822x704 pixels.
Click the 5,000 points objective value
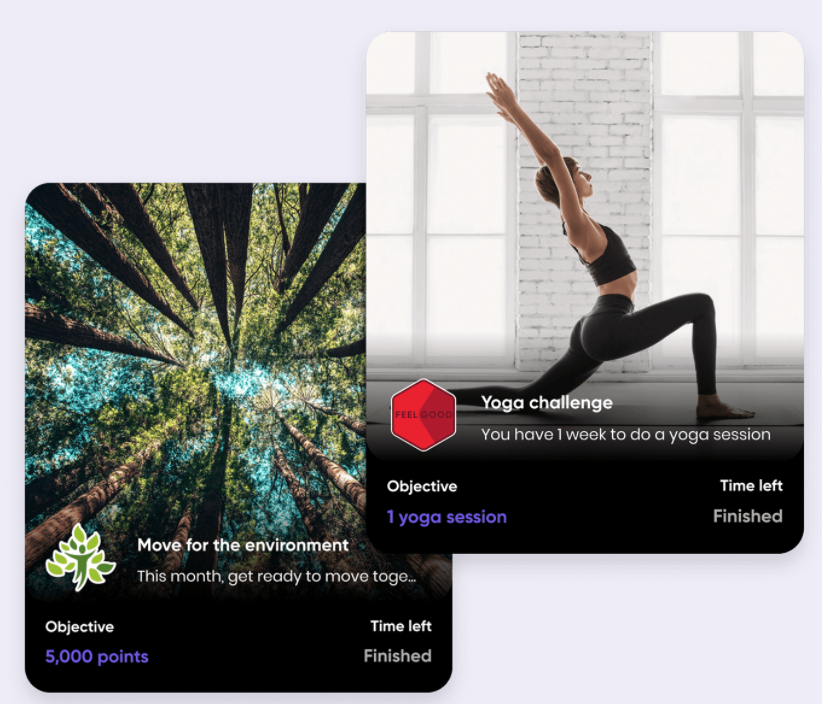tap(96, 656)
